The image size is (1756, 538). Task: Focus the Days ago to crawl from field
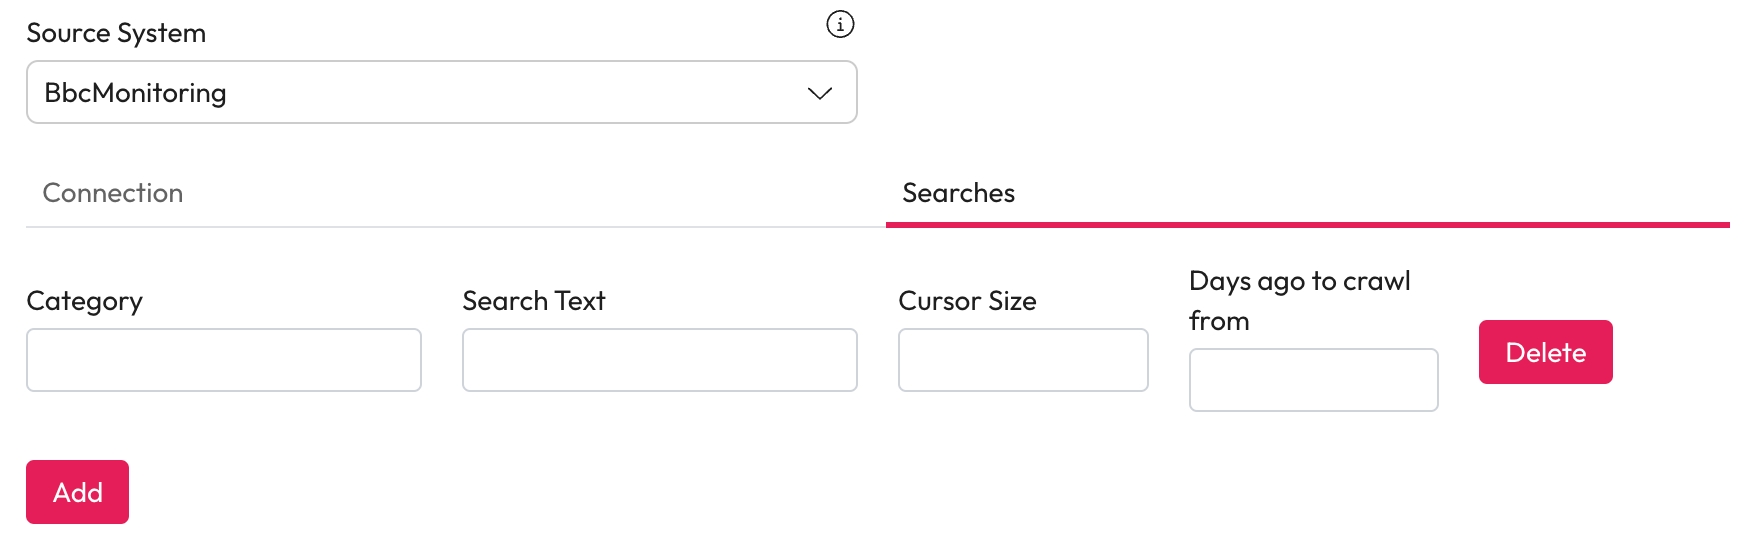1313,380
